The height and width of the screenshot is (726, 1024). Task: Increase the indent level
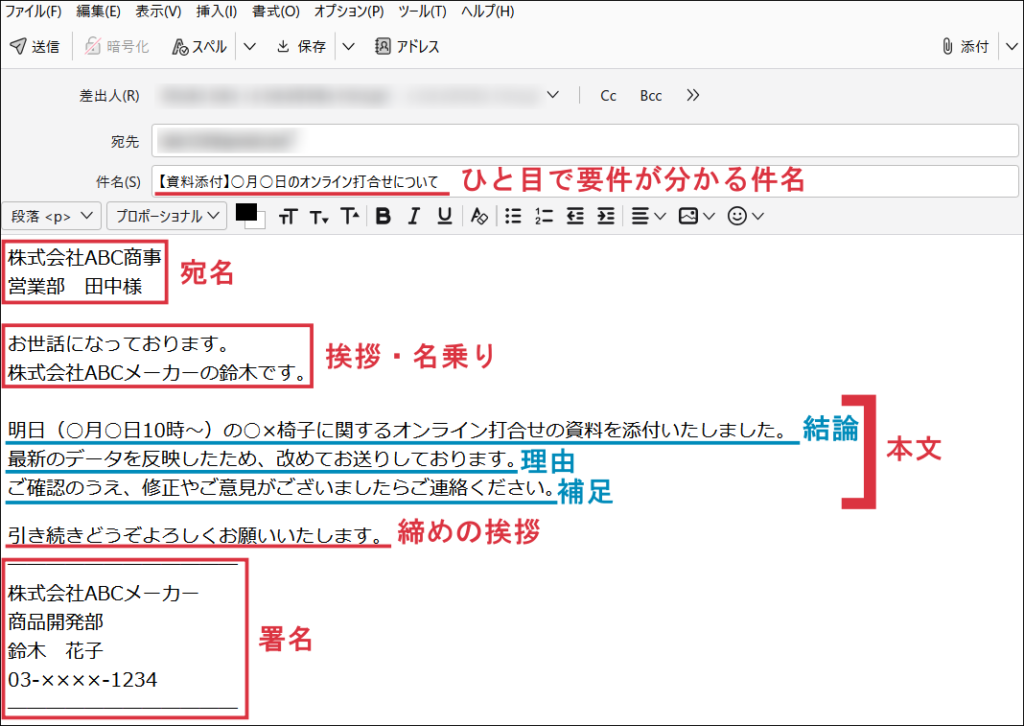pyautogui.click(x=606, y=216)
